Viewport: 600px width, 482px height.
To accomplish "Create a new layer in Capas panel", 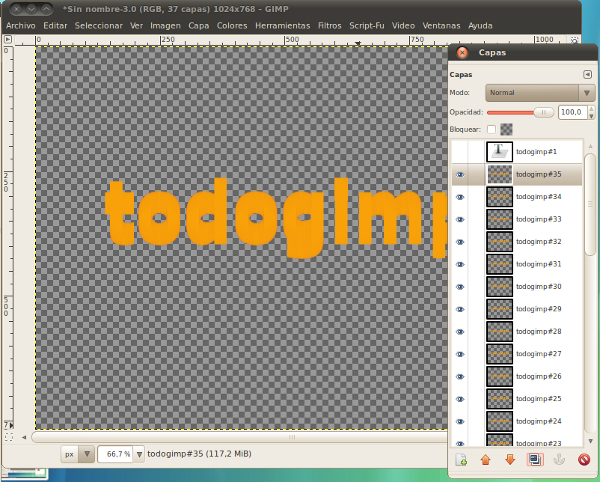I will point(461,460).
